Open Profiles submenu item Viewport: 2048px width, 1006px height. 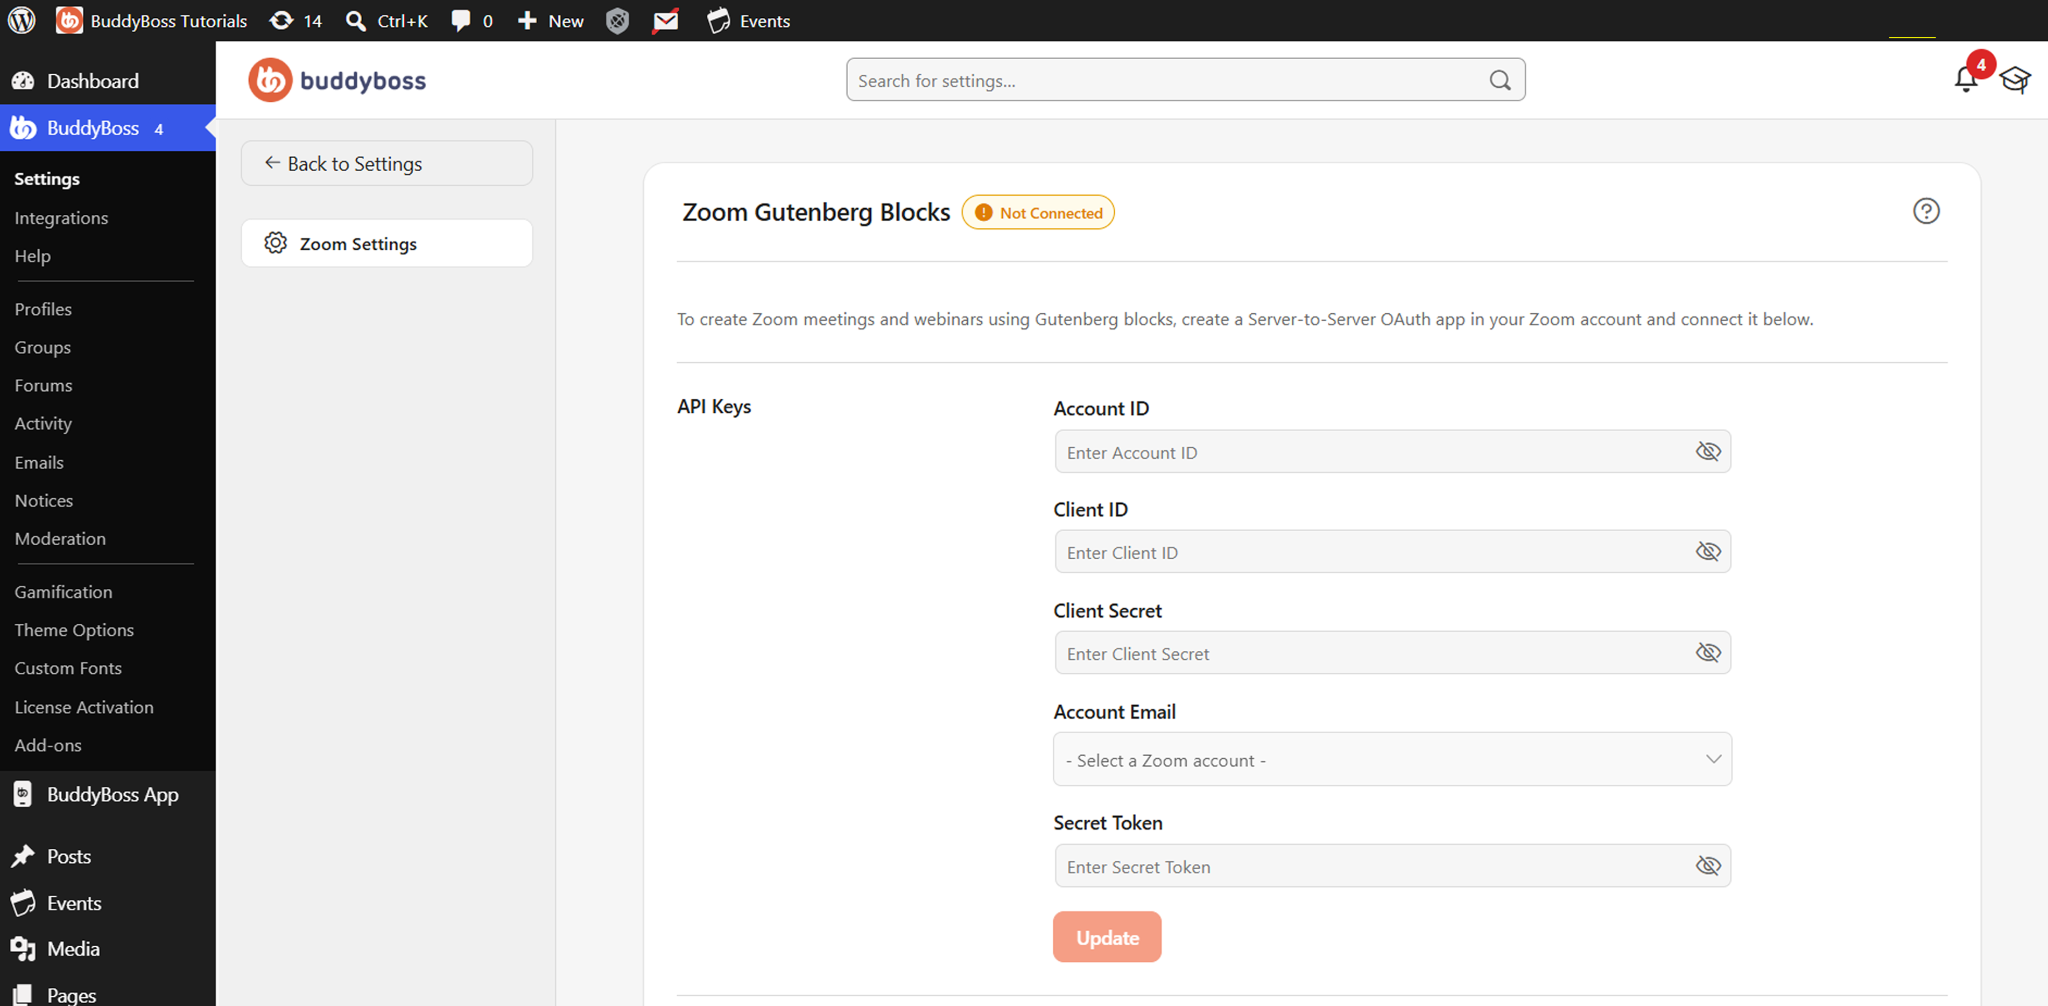pyautogui.click(x=43, y=309)
